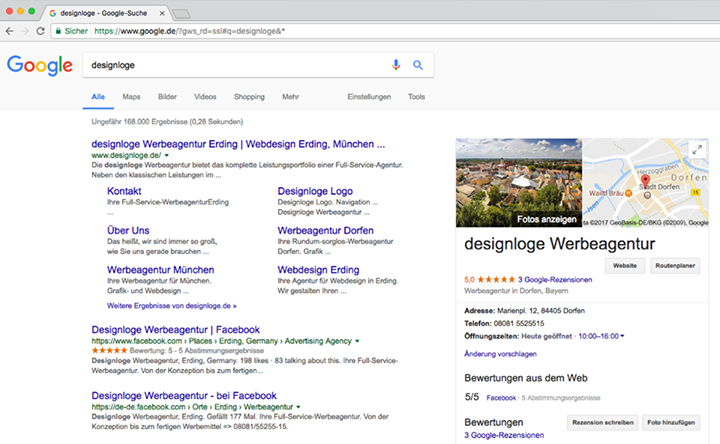This screenshot has width=720, height=444.
Task: Click Weitere Ergebnisse von designloge.de
Action: (172, 306)
